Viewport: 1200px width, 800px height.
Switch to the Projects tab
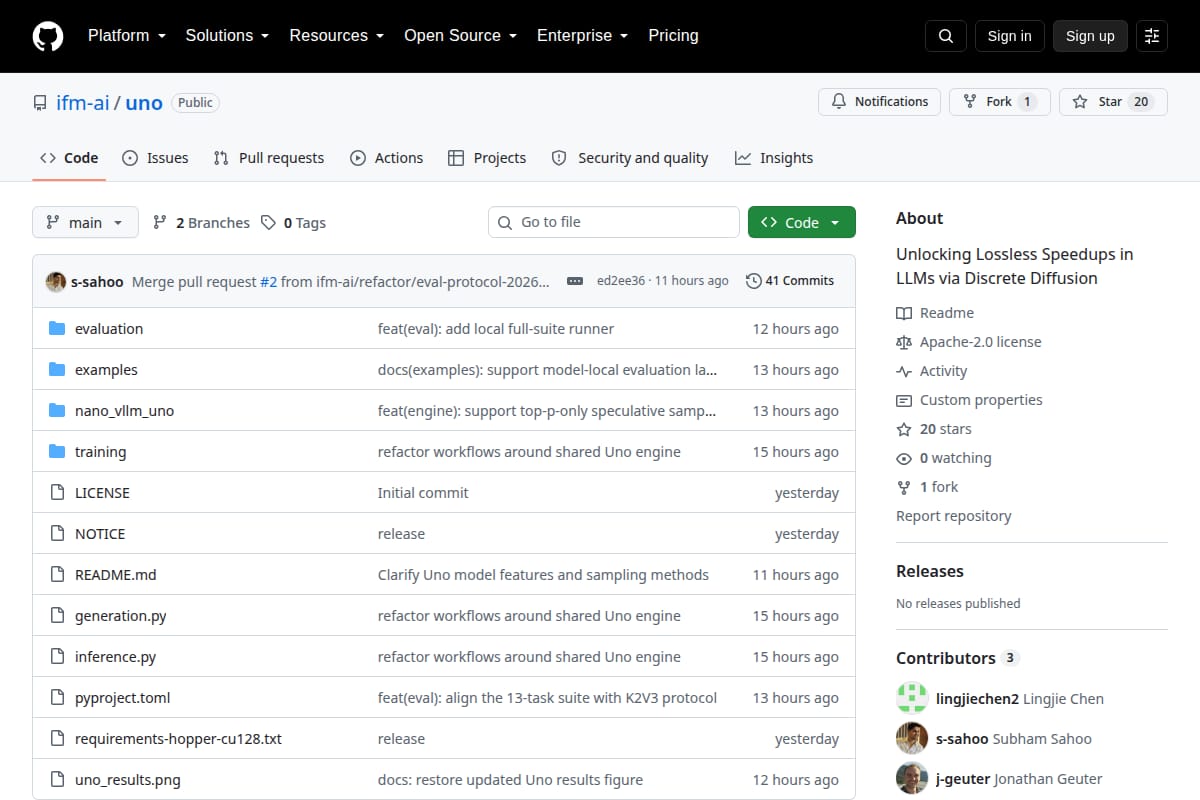coord(487,158)
